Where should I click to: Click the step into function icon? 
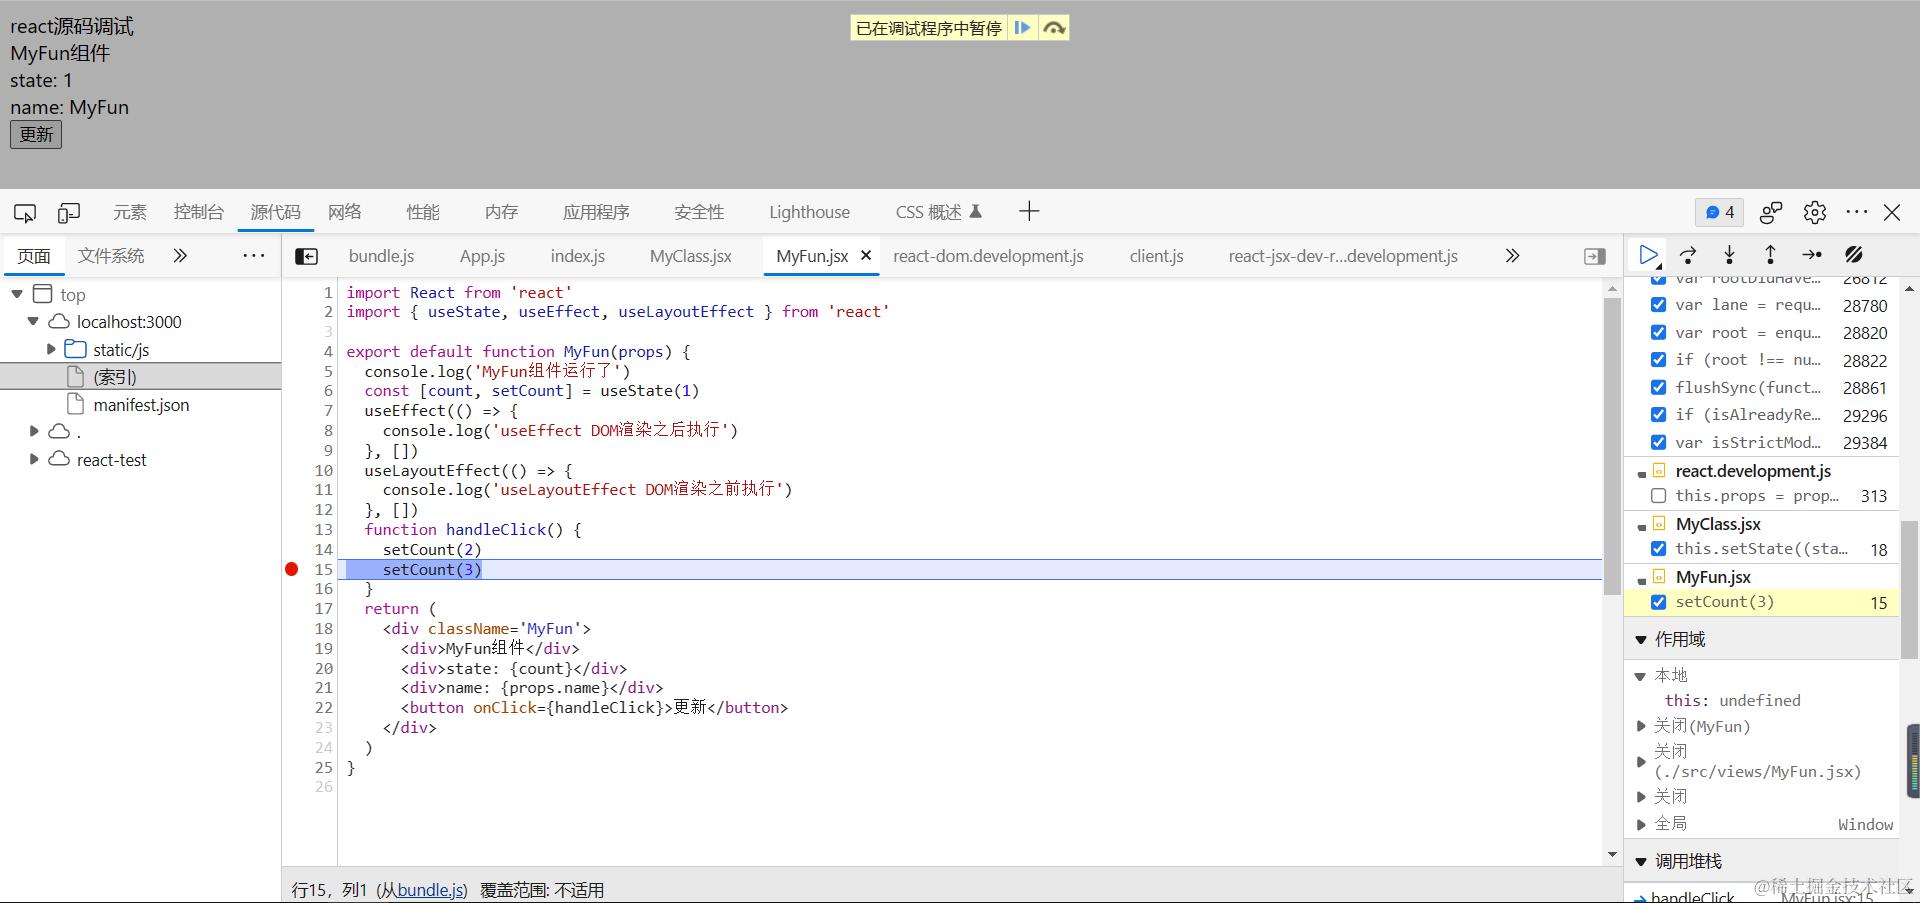tap(1730, 255)
